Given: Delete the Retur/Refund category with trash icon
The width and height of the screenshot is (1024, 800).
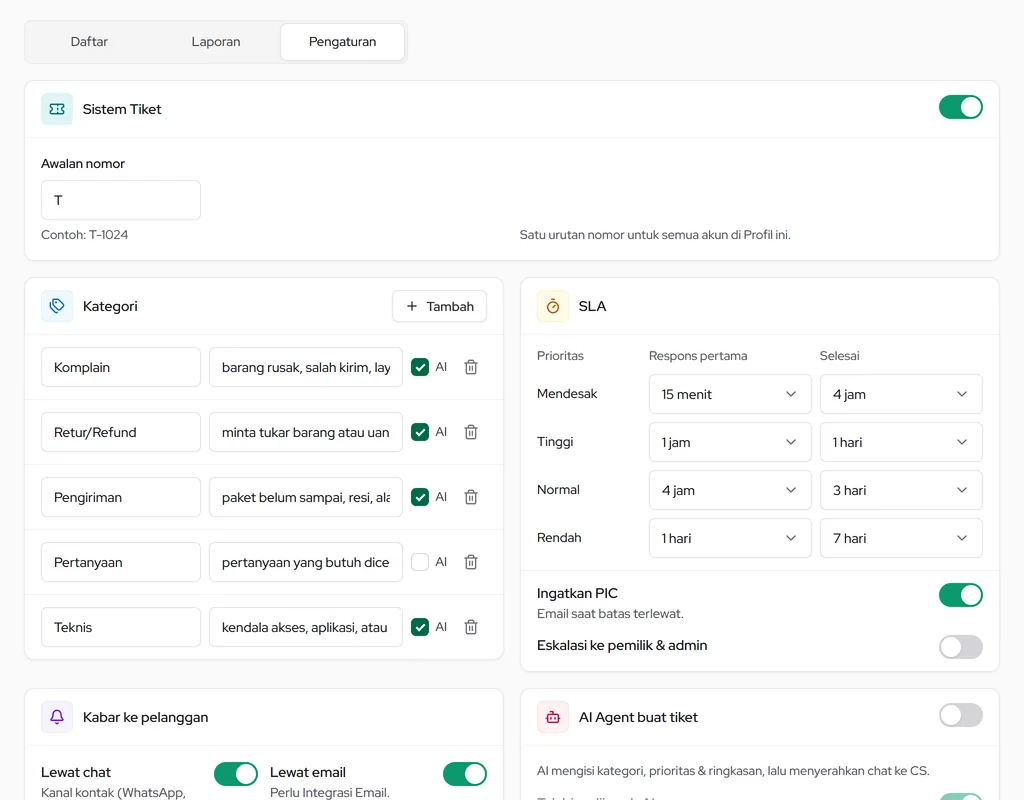Looking at the screenshot, I should [471, 432].
